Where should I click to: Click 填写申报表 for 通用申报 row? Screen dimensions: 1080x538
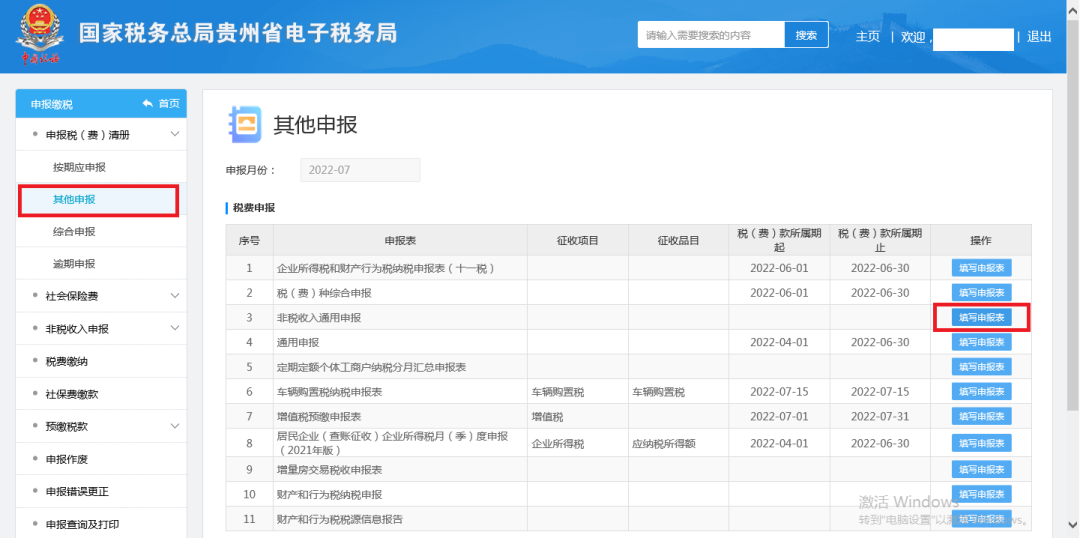[x=982, y=342]
